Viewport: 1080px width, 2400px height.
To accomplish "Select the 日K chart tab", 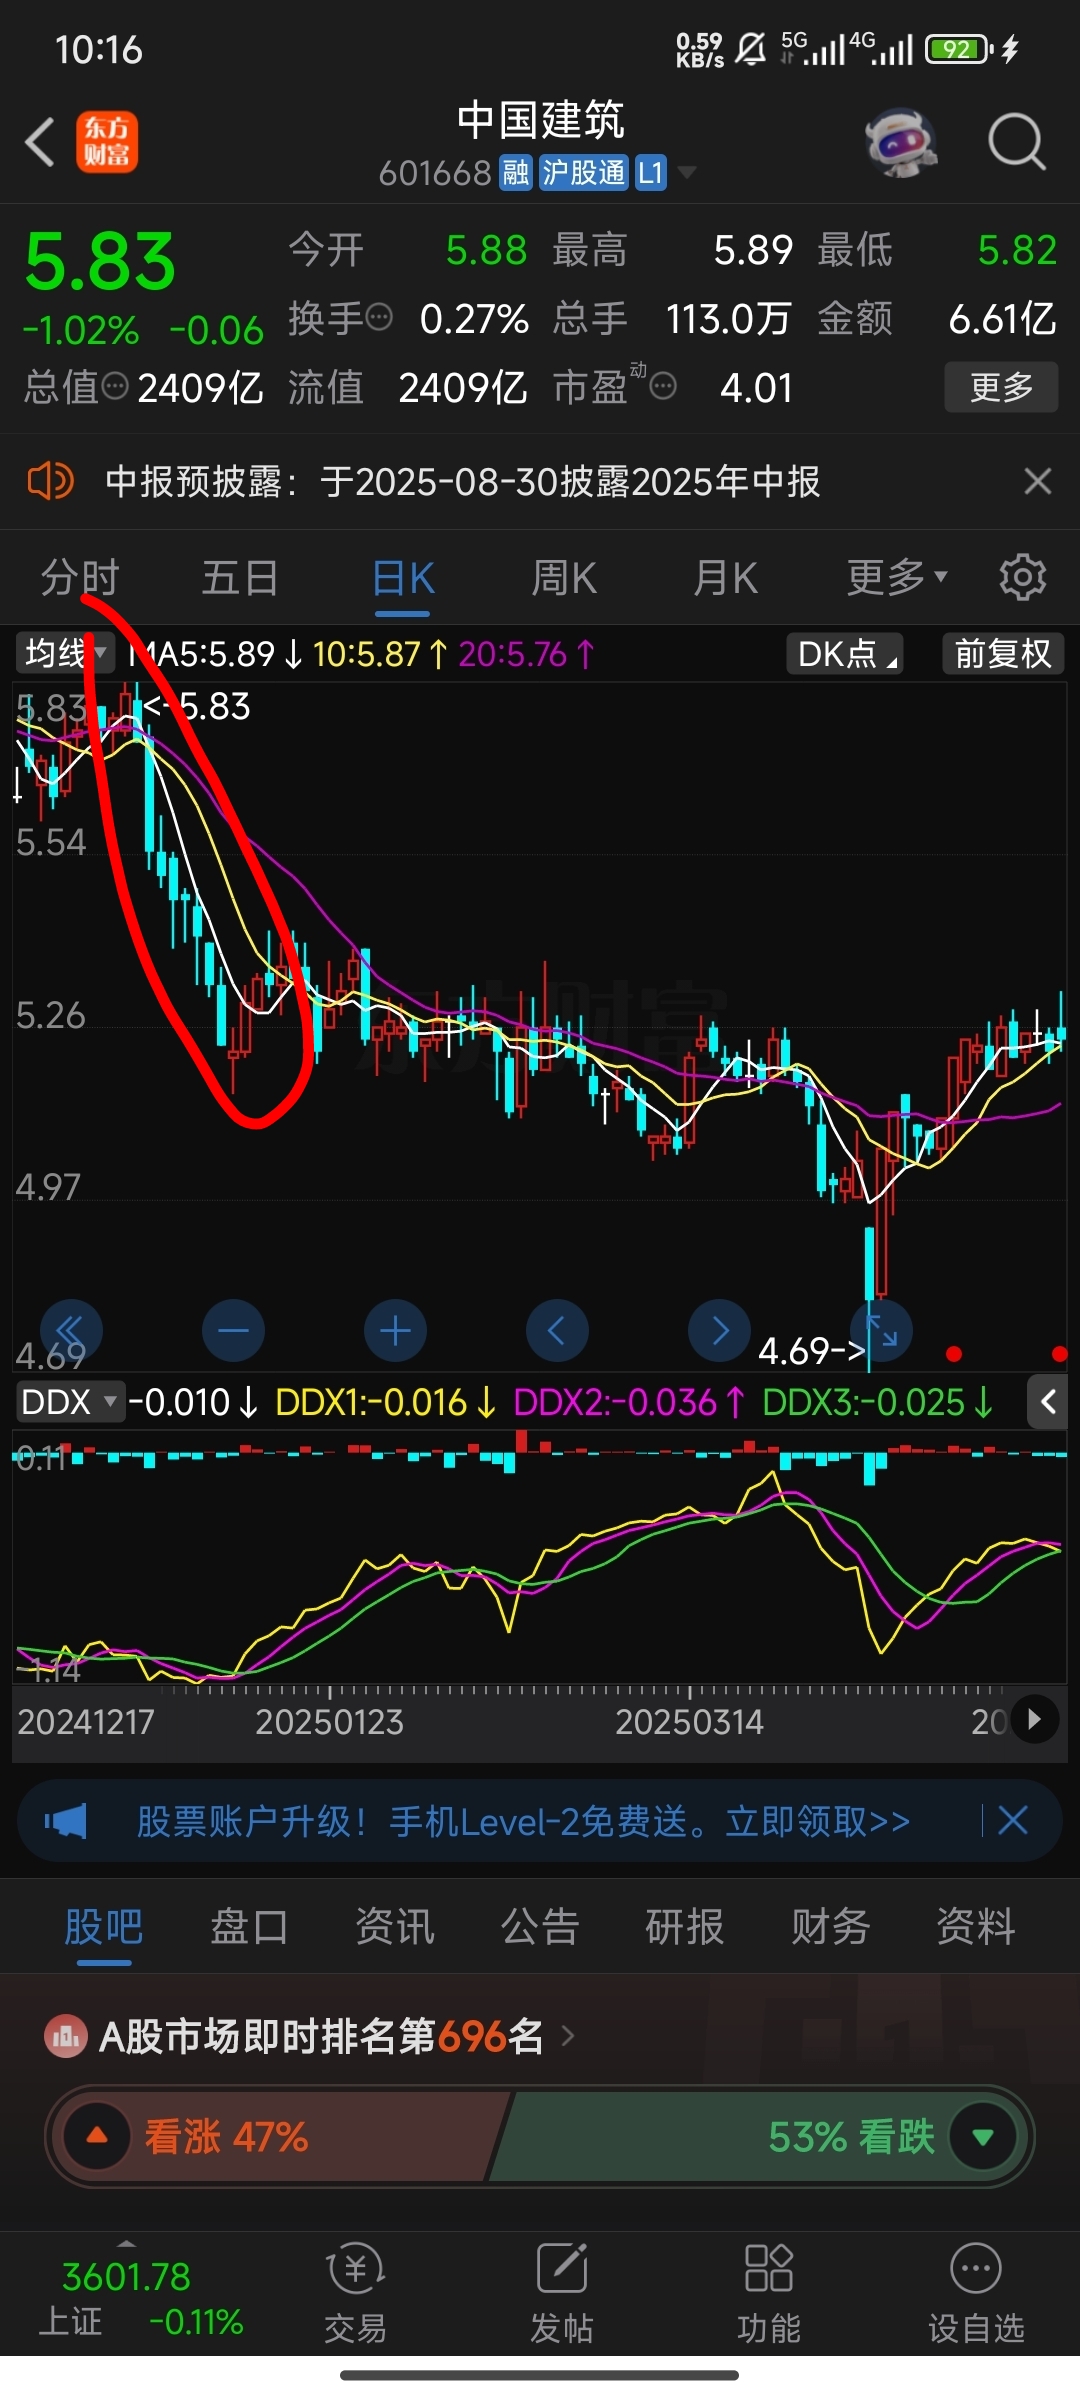I will [403, 577].
